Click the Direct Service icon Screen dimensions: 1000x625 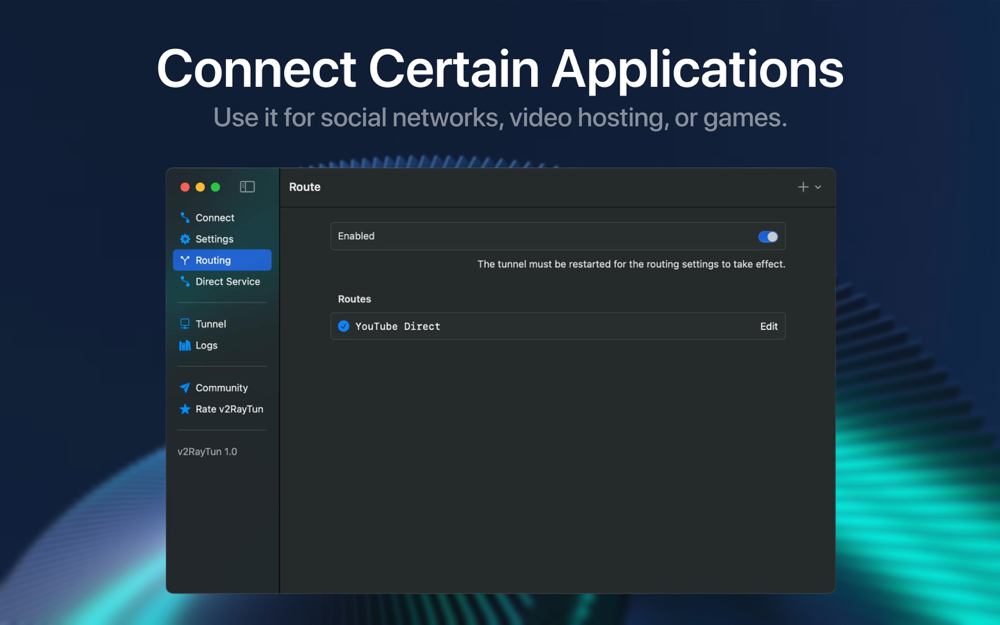pos(185,281)
